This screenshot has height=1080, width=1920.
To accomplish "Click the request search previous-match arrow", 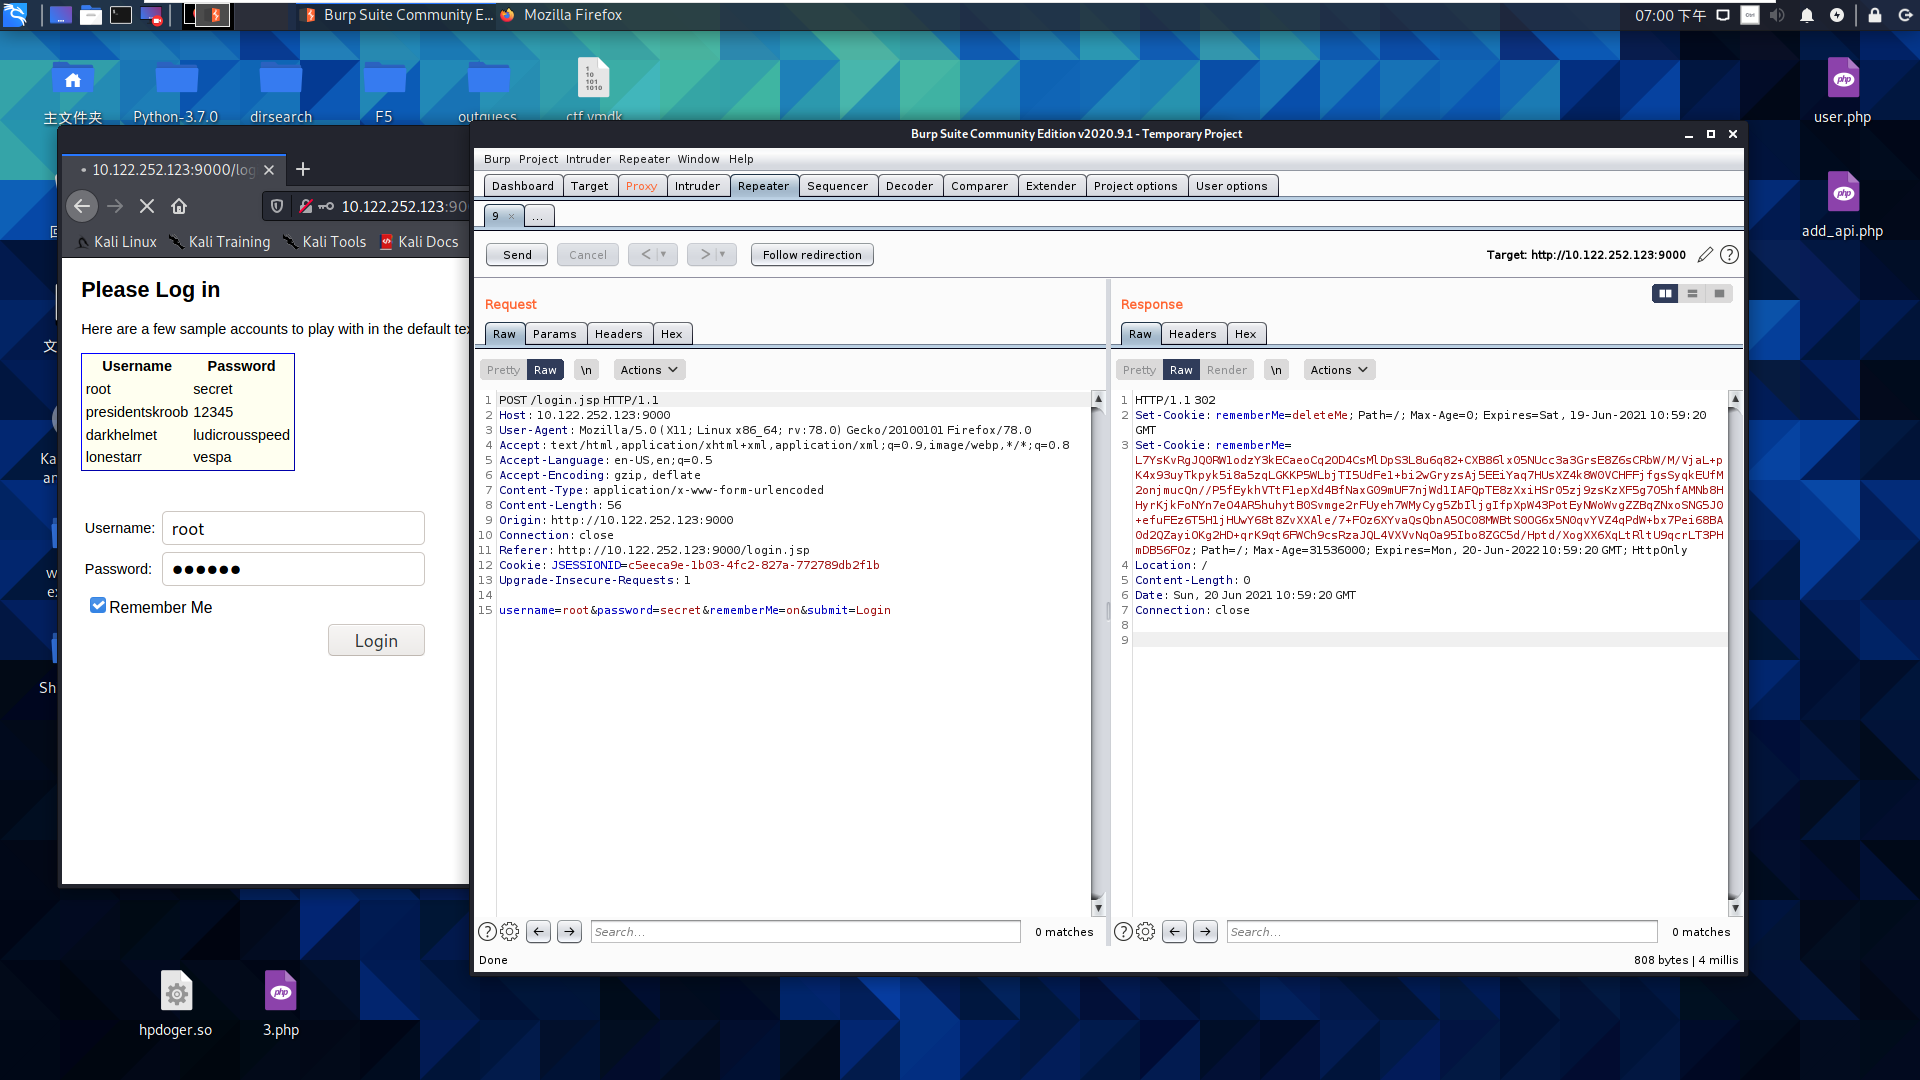I will 538,932.
